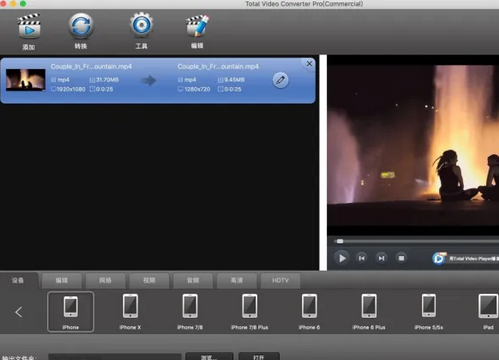The height and width of the screenshot is (360, 499).
Task: Switch to the 视频 (Video) tab
Action: coord(149,281)
